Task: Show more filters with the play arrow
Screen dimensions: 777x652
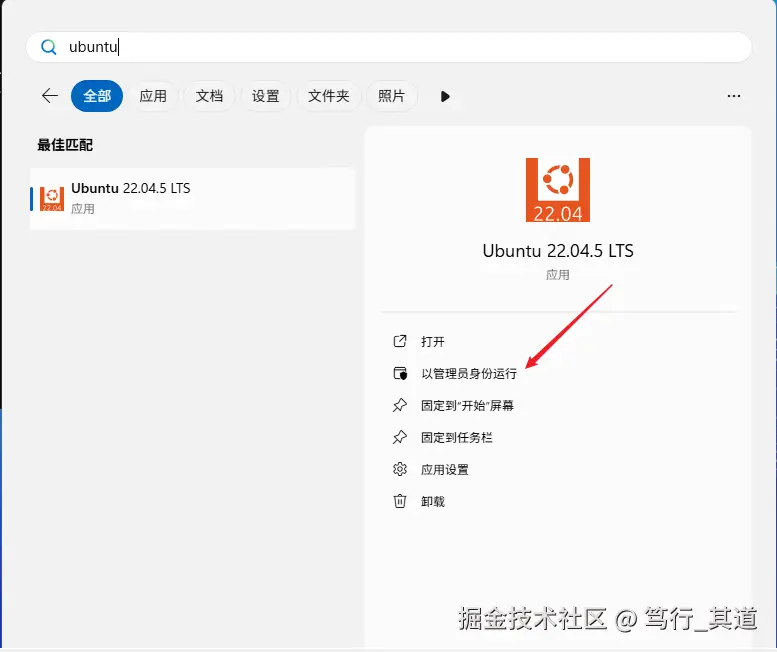Action: (x=445, y=96)
